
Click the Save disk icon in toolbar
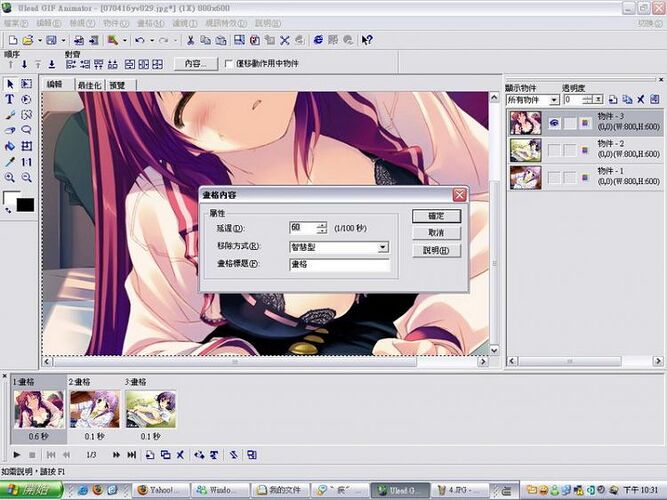(51, 40)
